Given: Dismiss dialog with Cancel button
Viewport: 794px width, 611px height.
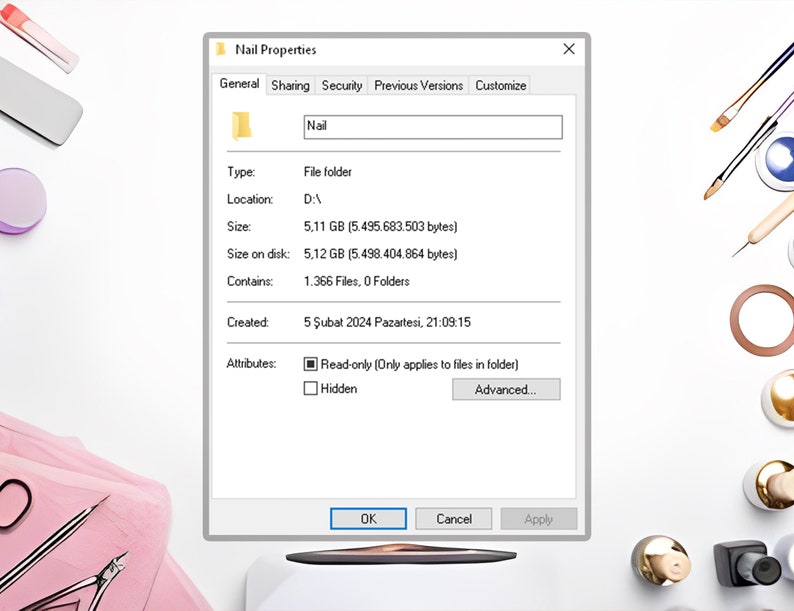Looking at the screenshot, I should tap(454, 519).
